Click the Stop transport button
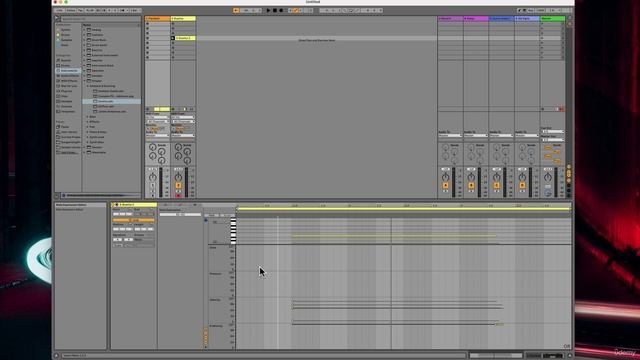The width and height of the screenshot is (640, 360). 275,10
